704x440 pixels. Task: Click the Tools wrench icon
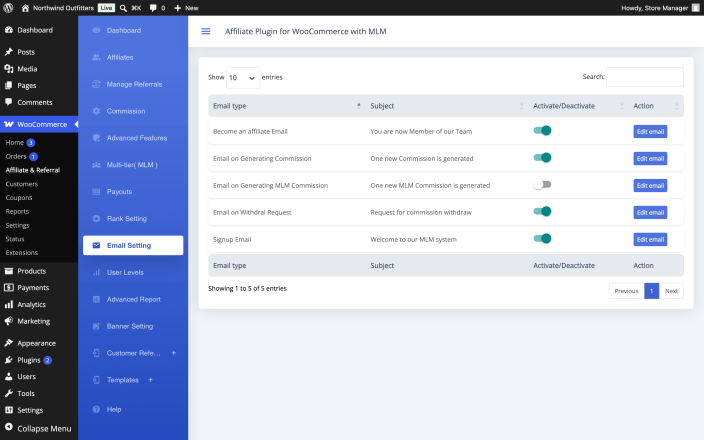9,393
